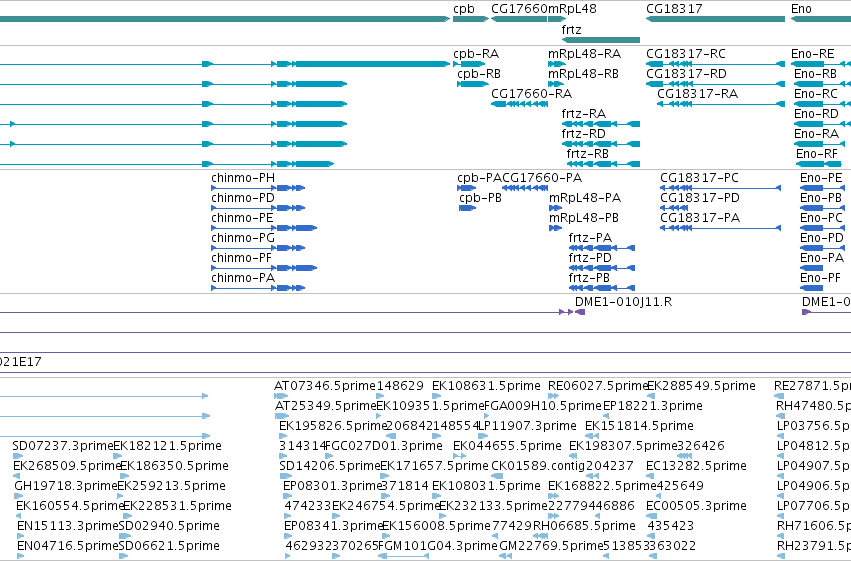Select the frtz gene label
851x561 pixels.
coord(571,30)
